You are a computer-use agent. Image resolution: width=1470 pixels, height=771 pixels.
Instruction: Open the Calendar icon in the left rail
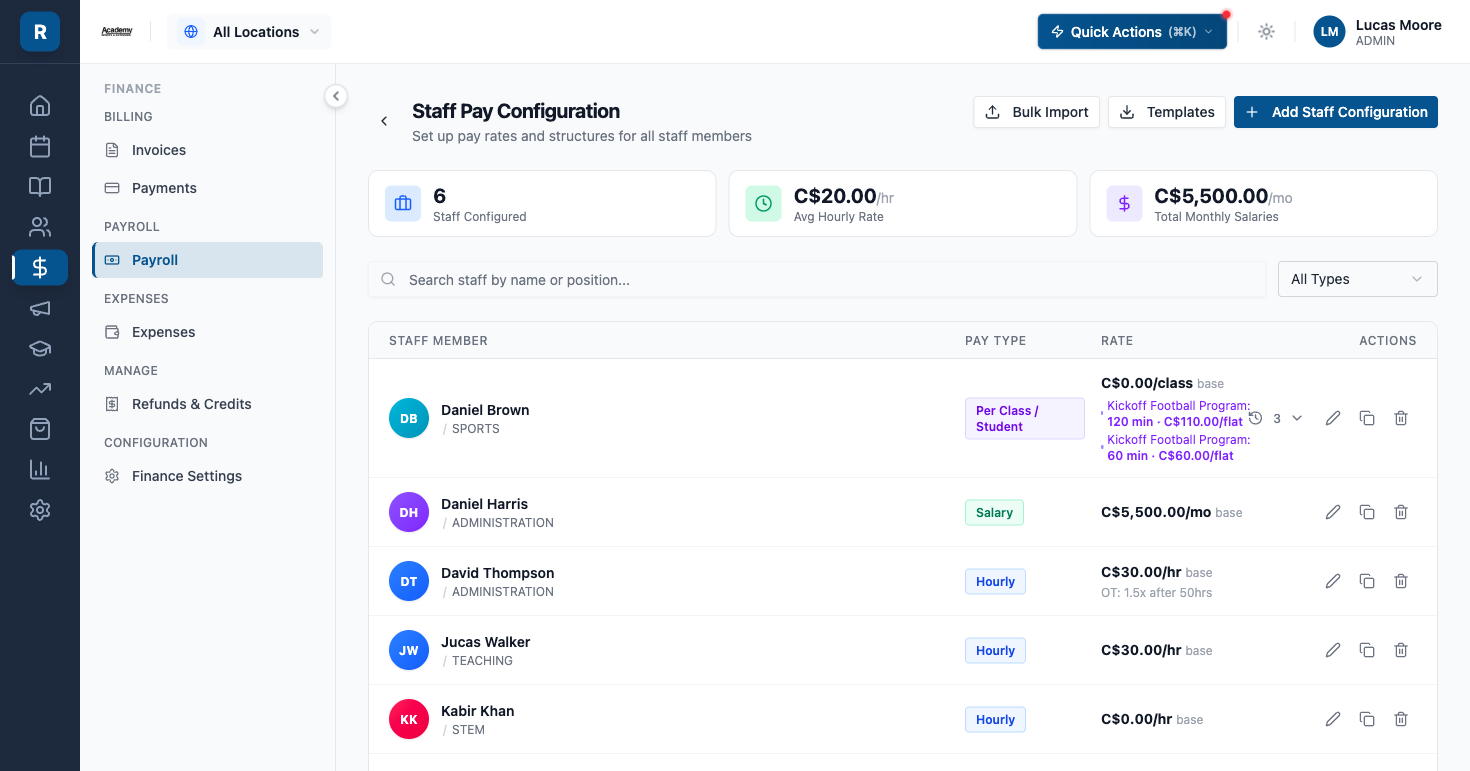click(40, 146)
